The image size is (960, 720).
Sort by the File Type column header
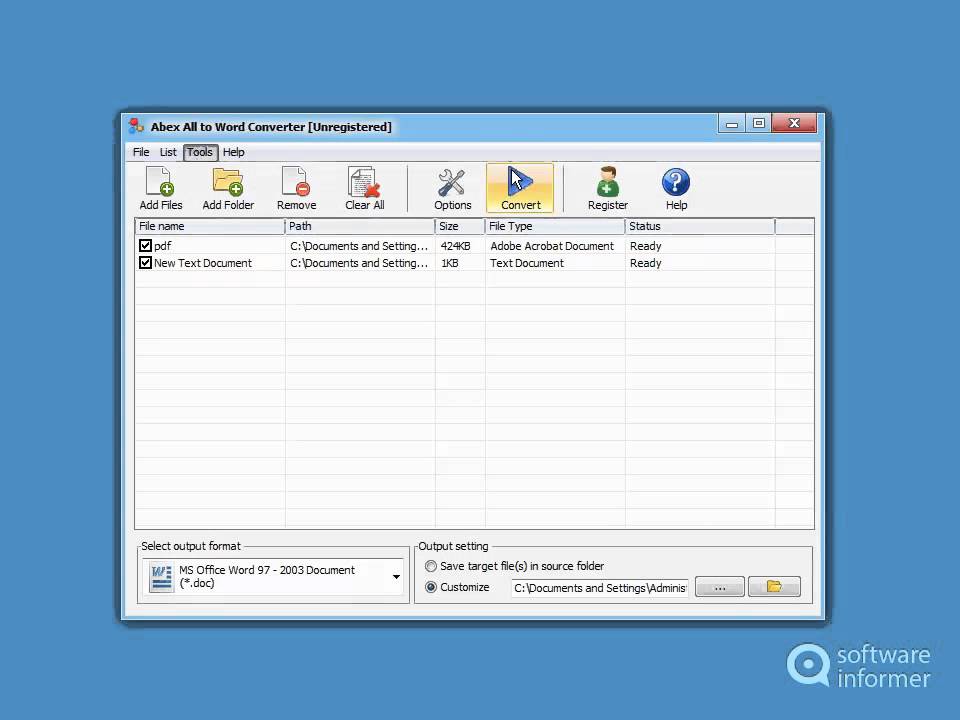coord(555,226)
